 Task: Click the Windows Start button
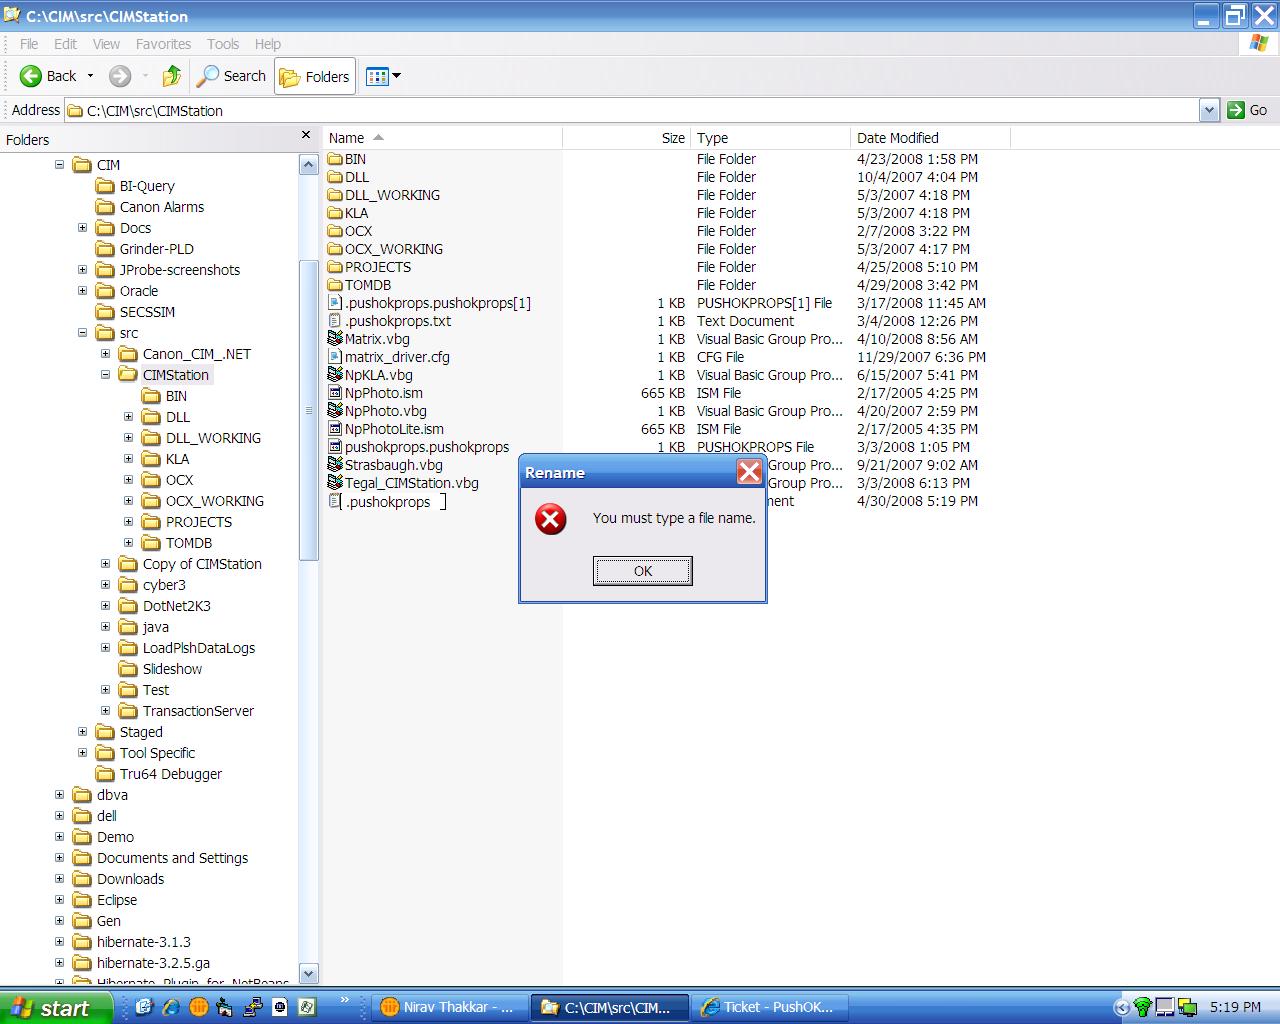point(52,1008)
